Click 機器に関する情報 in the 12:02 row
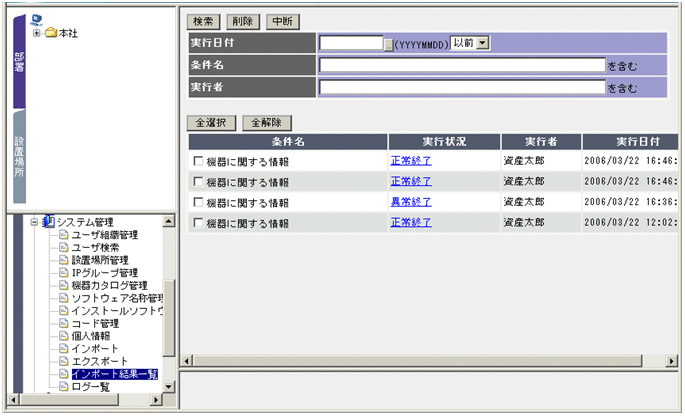The image size is (685, 417). click(x=248, y=224)
